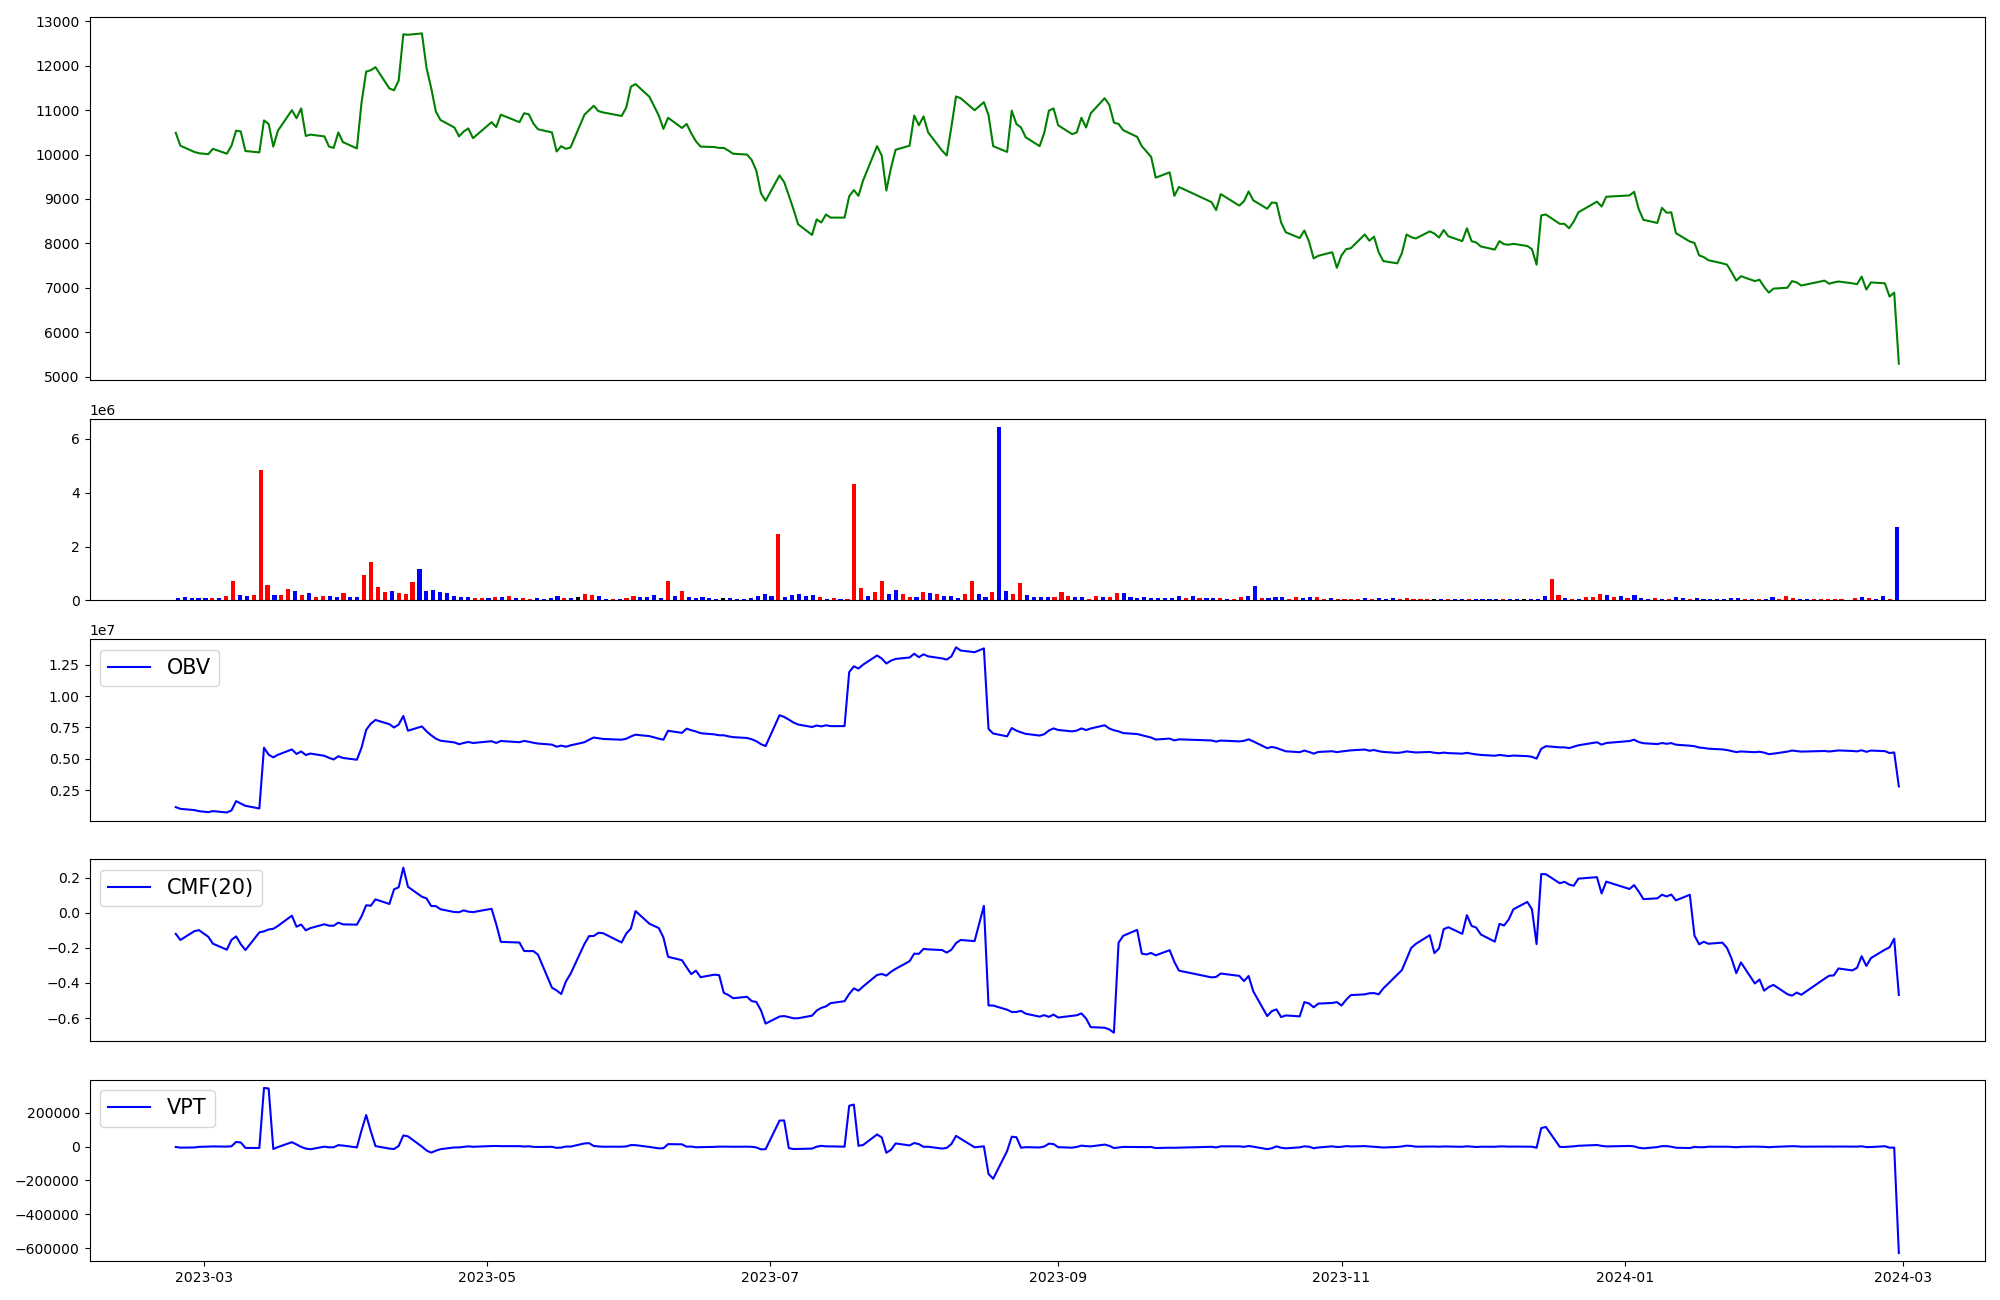This screenshot has height=1300, width=2000.
Task: Click the 2023-09 x-axis date label
Action: [x=1058, y=1277]
